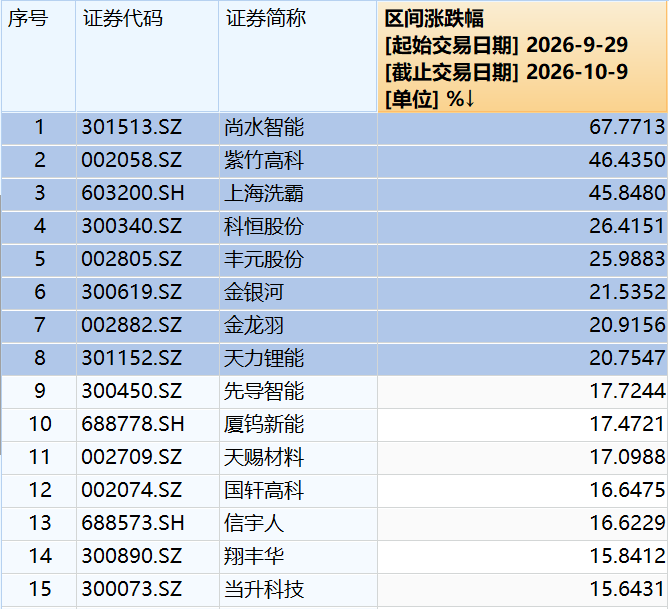Click the 证券代码 column header
Image resolution: width=669 pixels, height=609 pixels.
[x=147, y=56]
